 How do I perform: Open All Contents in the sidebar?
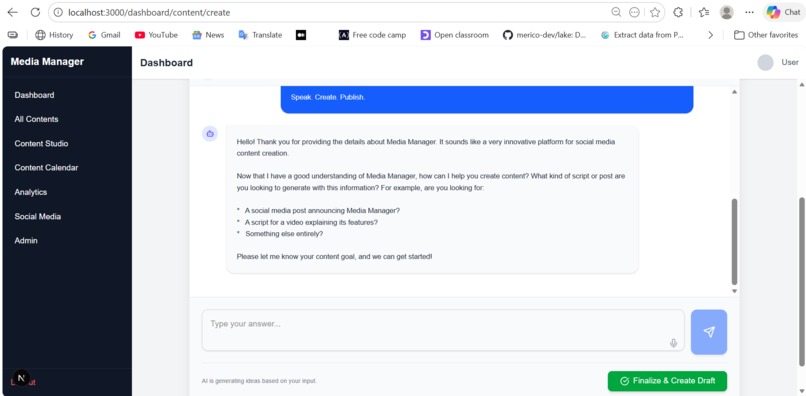pyautogui.click(x=36, y=119)
